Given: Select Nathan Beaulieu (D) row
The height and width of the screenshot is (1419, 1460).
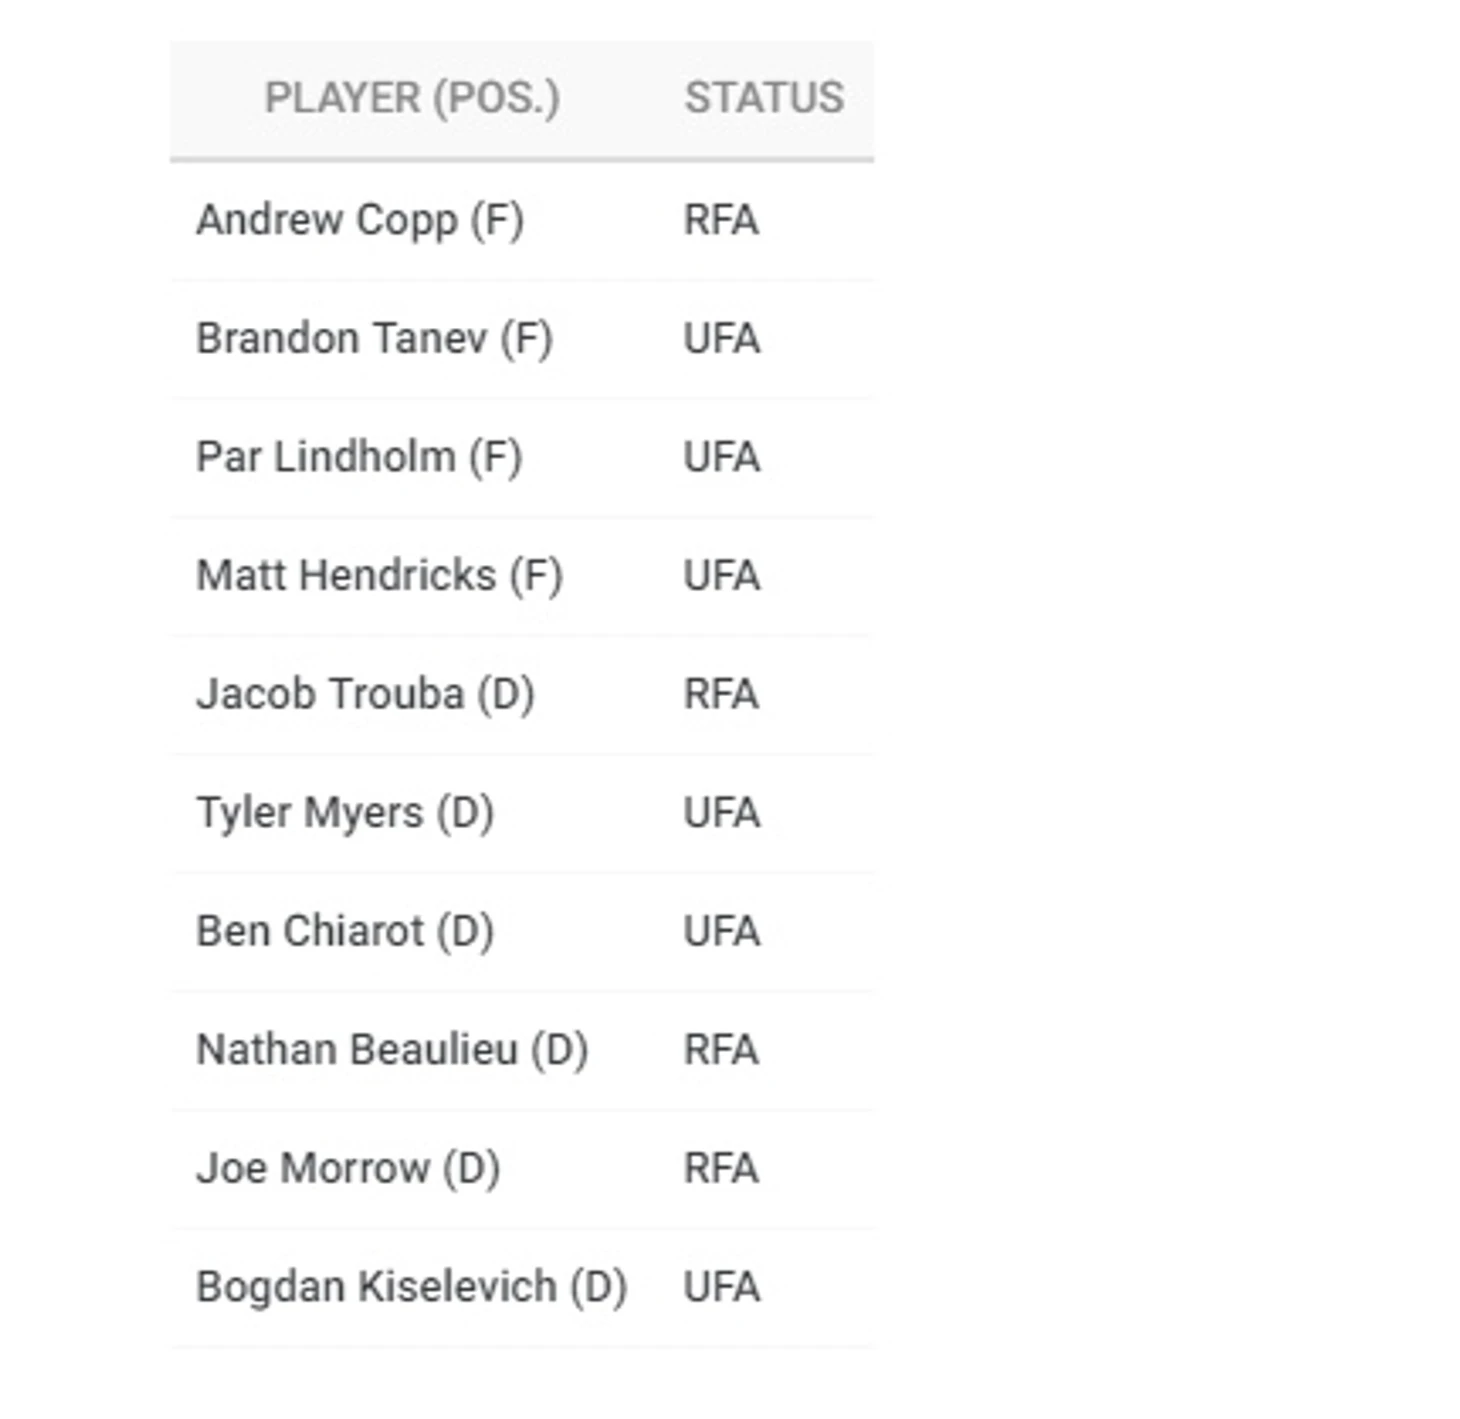Looking at the screenshot, I should pyautogui.click(x=522, y=1051).
